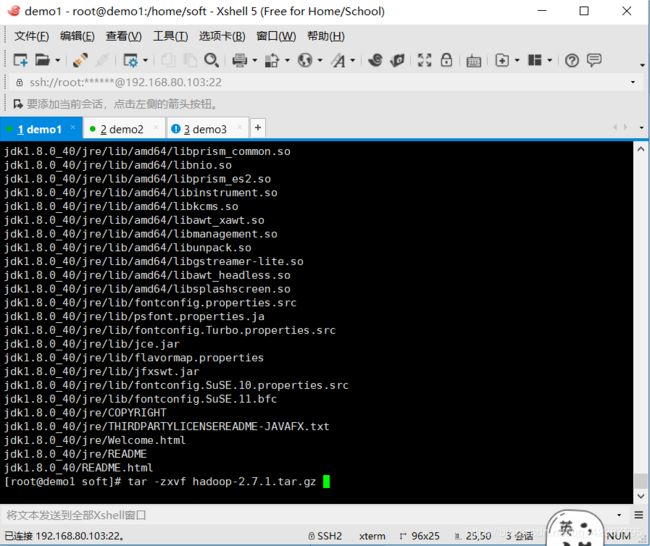Click the tar -zxvf hadoop command line

pos(167,482)
